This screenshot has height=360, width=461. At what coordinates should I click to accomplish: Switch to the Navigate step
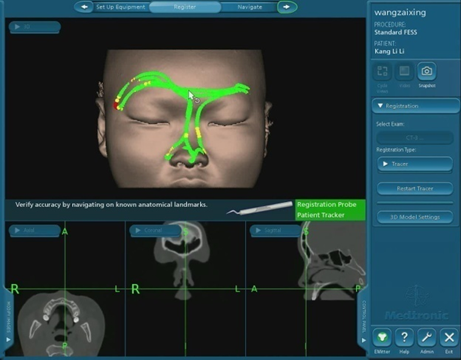pyautogui.click(x=250, y=7)
